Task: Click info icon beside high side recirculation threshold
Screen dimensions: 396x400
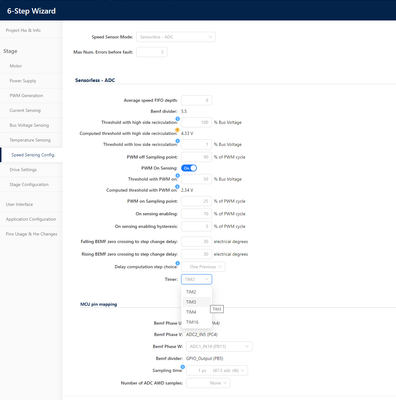Action: 178,119
